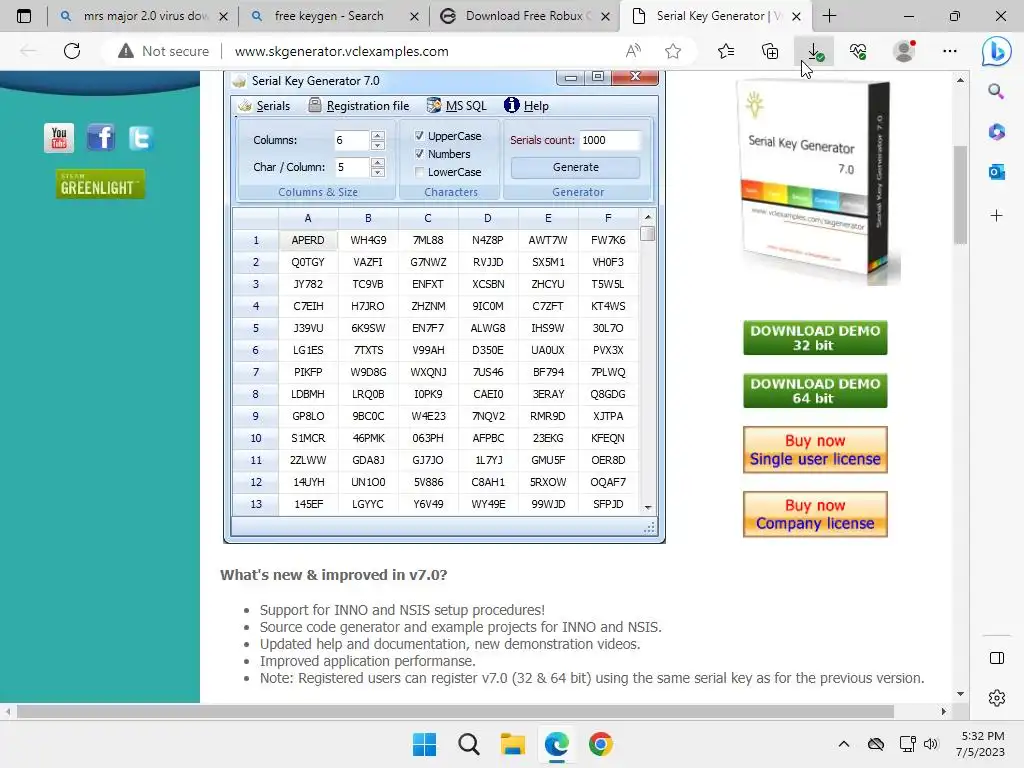Select row header 7 in the grid

(255, 372)
